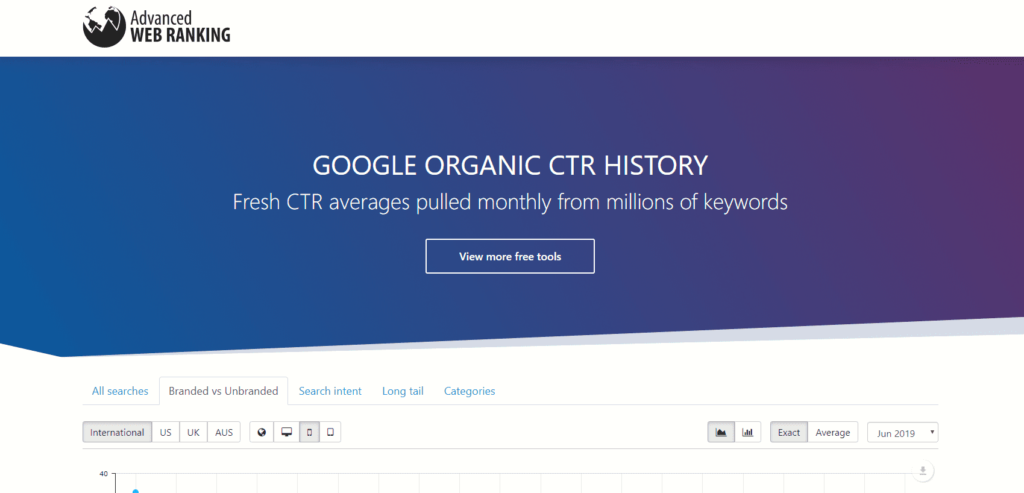Select the desktop device icon

[286, 432]
